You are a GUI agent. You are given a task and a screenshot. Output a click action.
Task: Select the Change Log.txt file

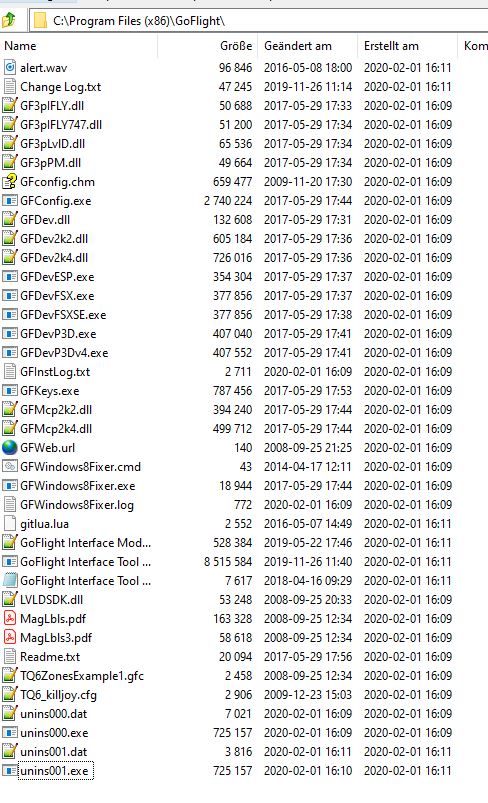click(60, 87)
